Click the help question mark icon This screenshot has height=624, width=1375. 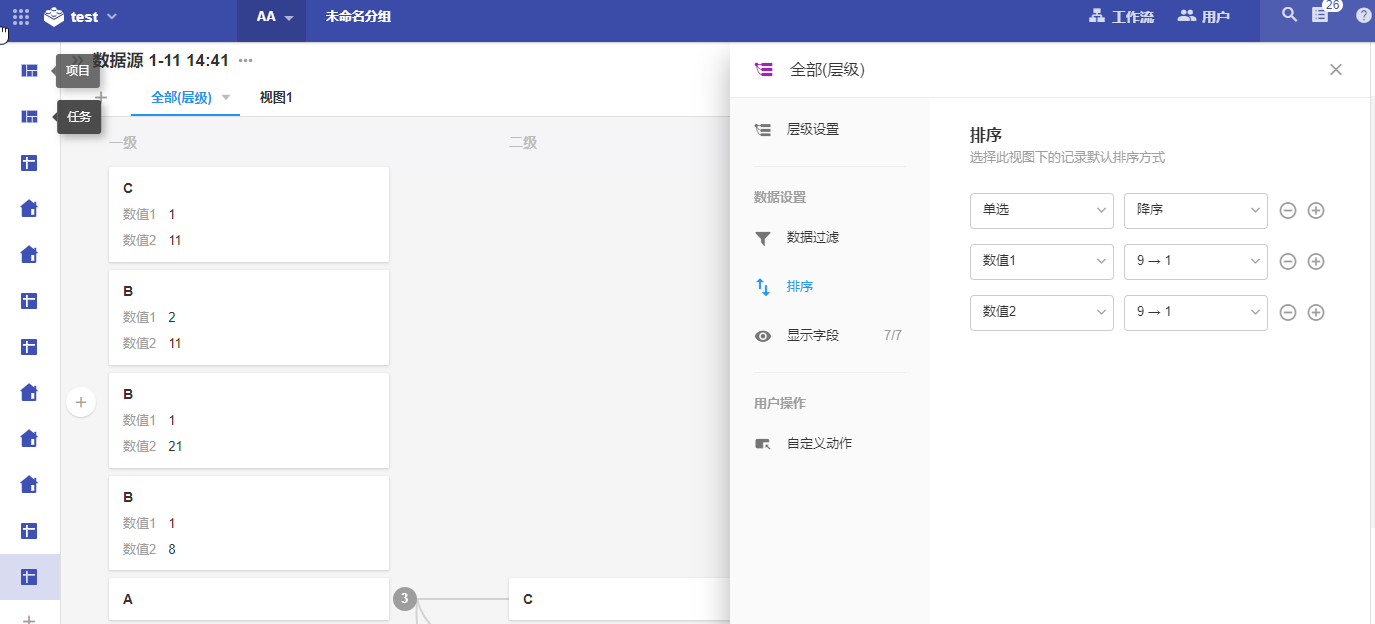(x=1363, y=16)
